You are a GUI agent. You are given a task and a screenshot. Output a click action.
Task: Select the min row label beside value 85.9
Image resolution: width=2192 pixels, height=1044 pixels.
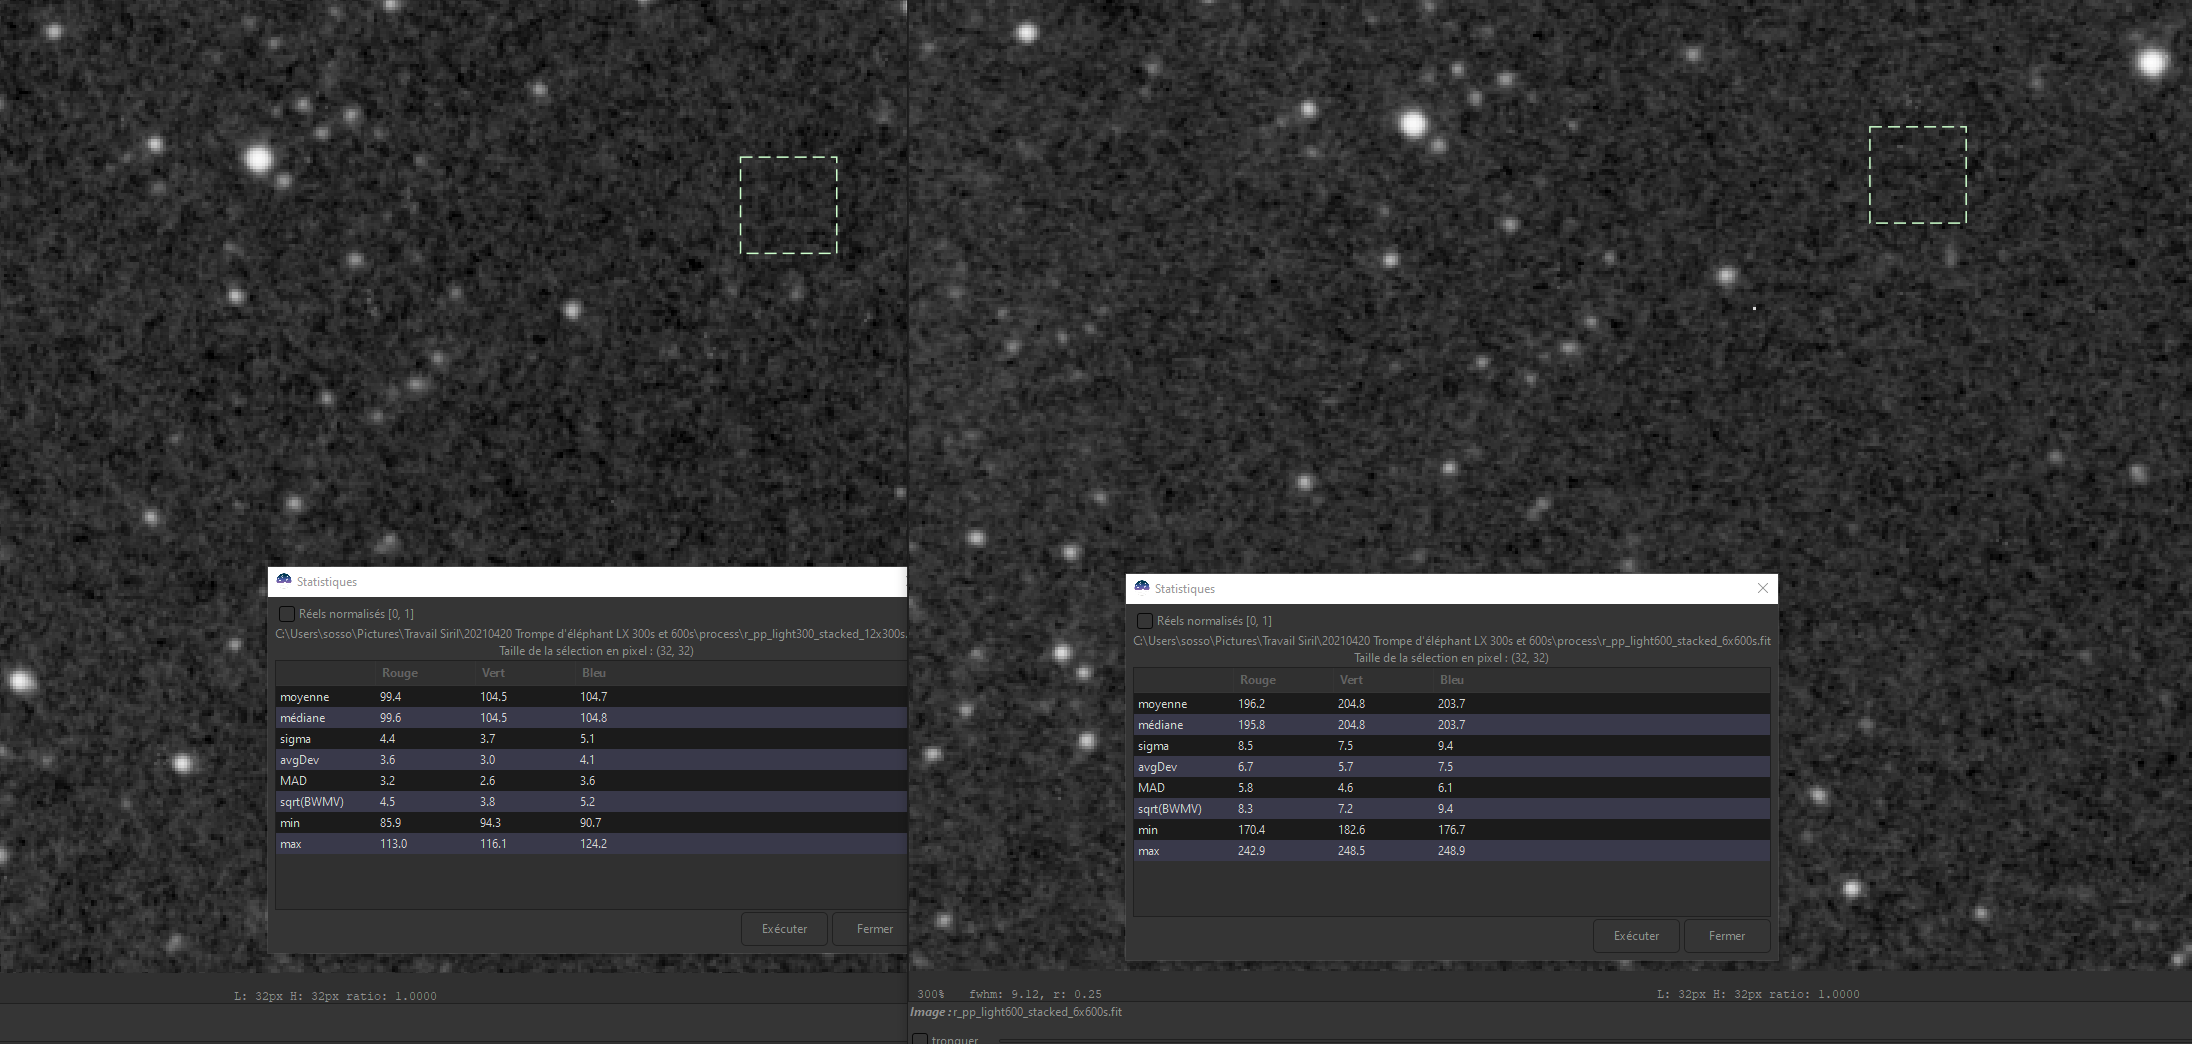coord(290,823)
